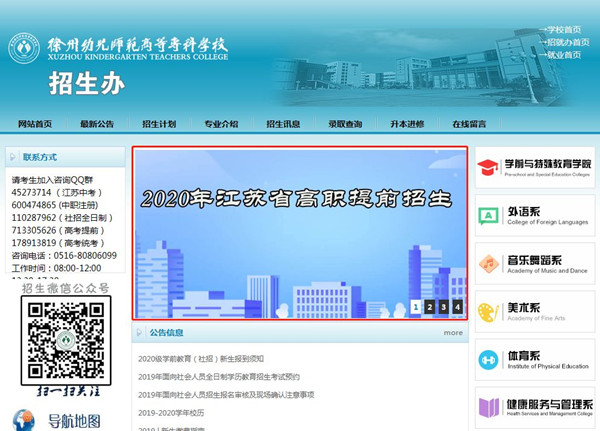This screenshot has height=431, width=600.
Task: Click the 学校首页 link at top right
Action: [562, 31]
